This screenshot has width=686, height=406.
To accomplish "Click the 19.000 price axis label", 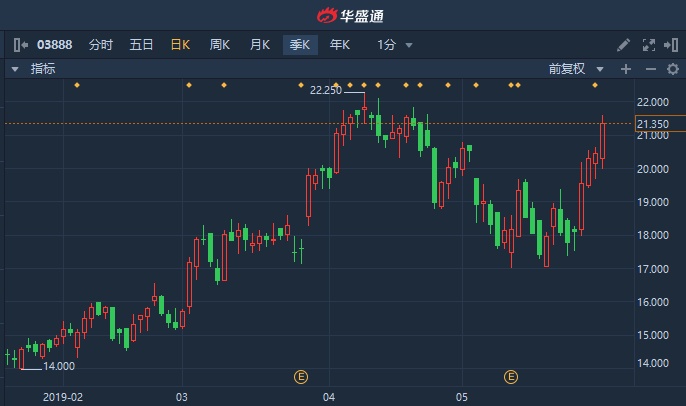I will coord(653,202).
